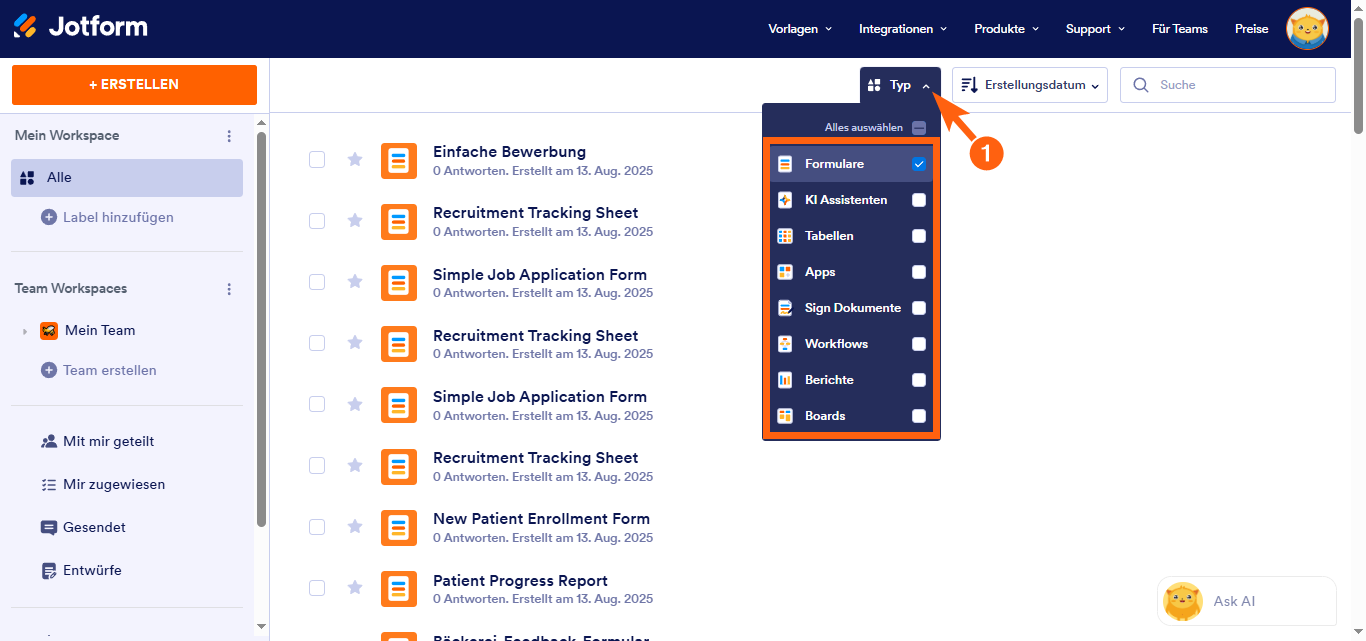Click the Sign Dokumente icon in the dropdown

[785, 308]
